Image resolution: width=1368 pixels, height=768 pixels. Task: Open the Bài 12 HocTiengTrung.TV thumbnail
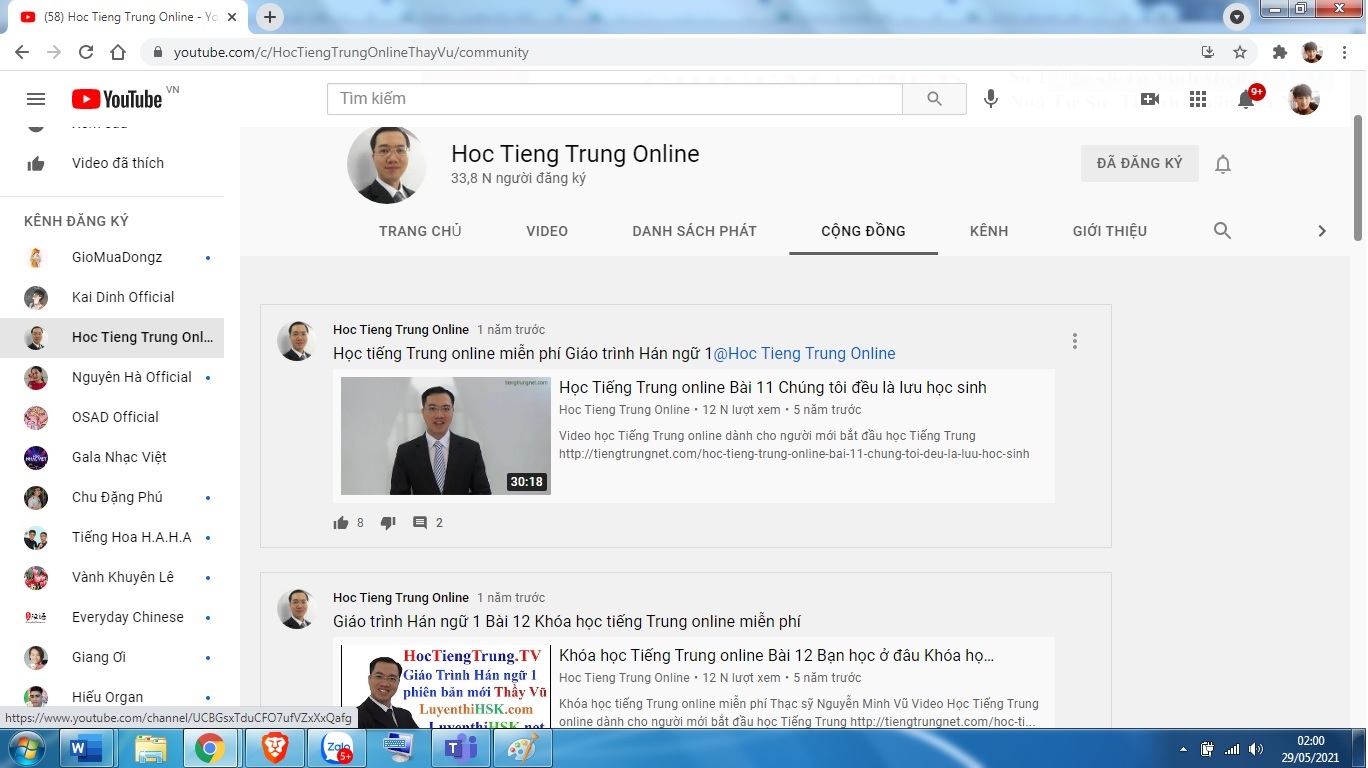[446, 687]
